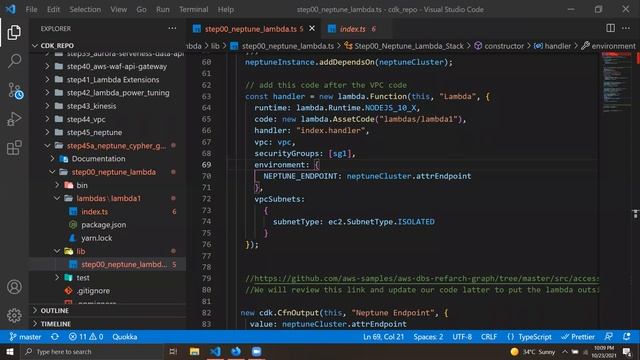
Task: Open the Extensions view
Action: click(x=14, y=148)
